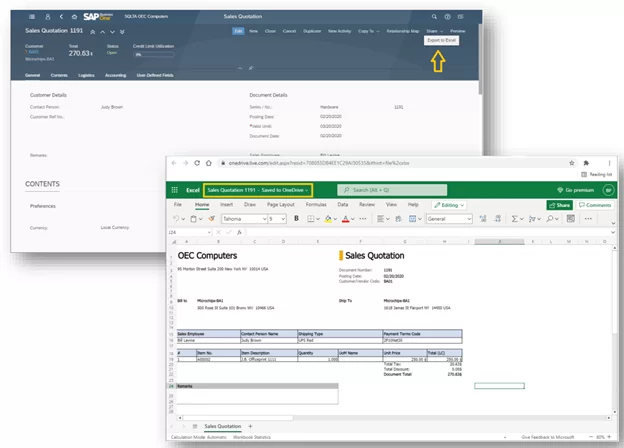Click the AutoSum sigma icon

click(x=515, y=219)
